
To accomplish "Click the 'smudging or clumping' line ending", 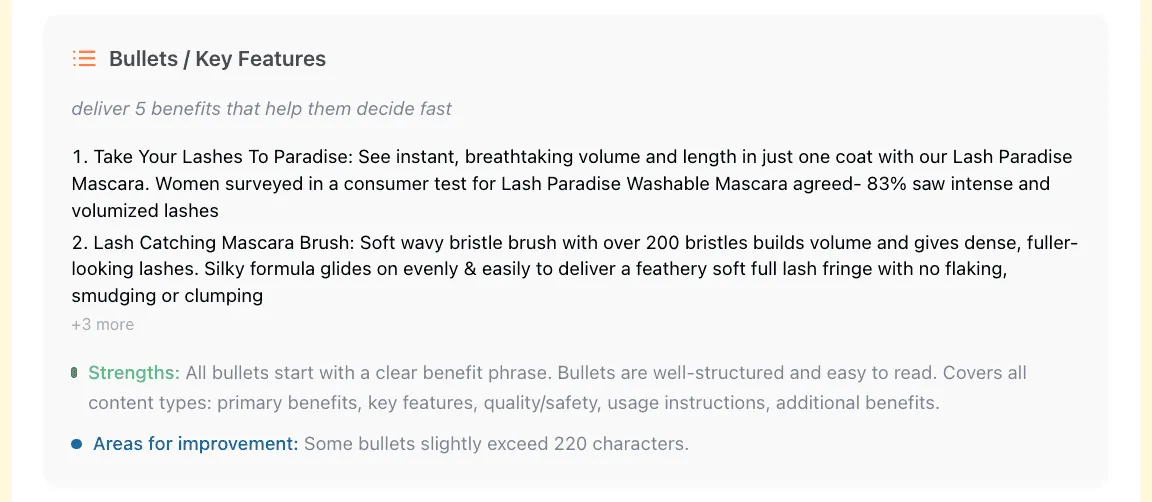I will tap(167, 296).
